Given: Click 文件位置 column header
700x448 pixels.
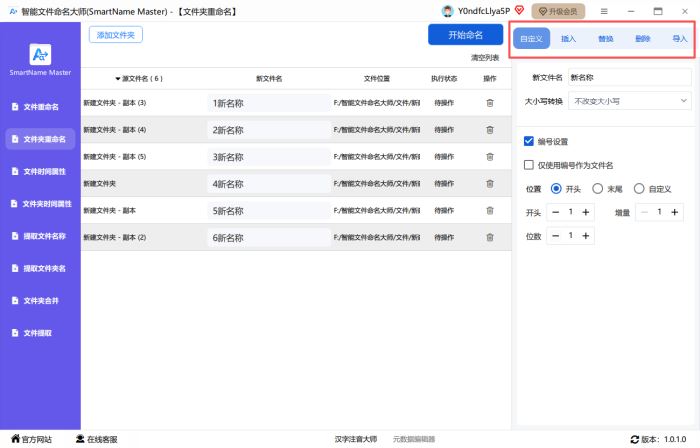Looking at the screenshot, I should click(x=376, y=79).
